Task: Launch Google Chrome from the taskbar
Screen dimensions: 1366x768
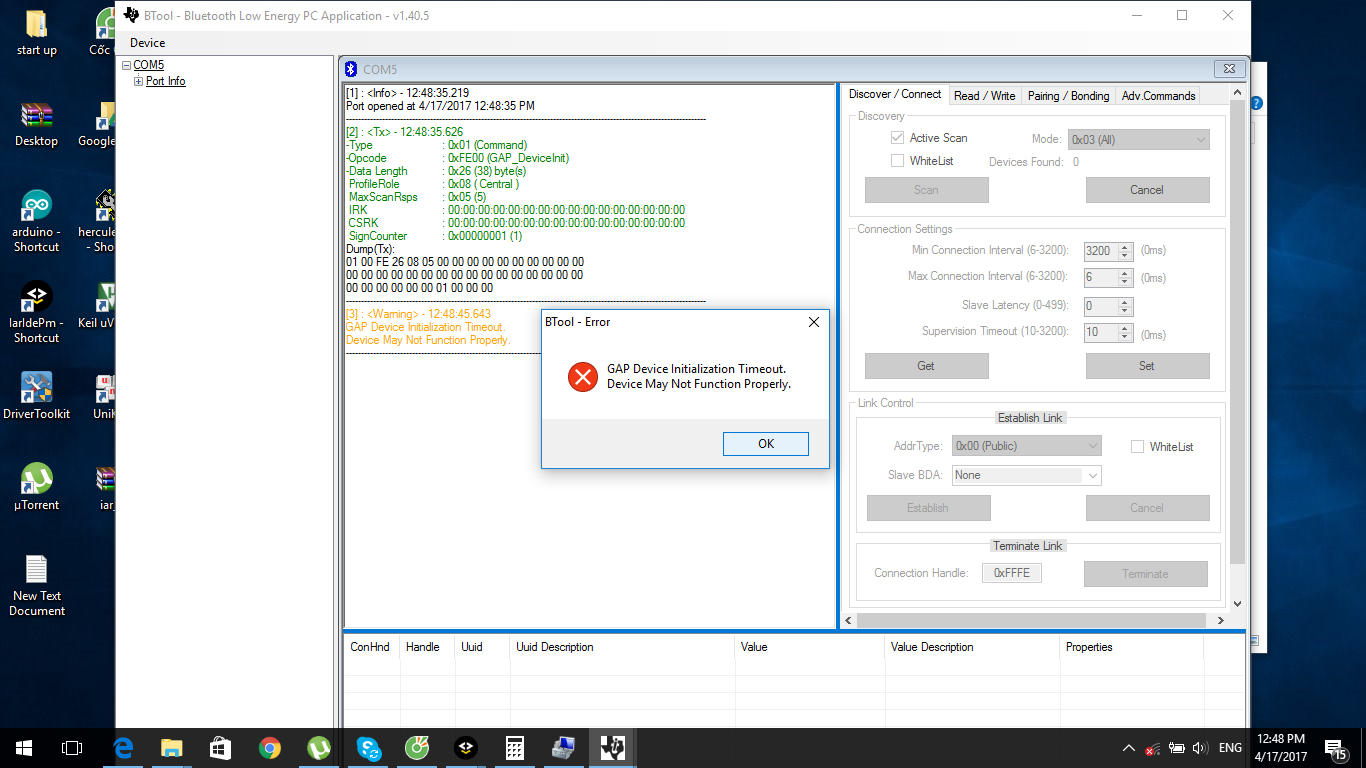Action: coord(270,747)
